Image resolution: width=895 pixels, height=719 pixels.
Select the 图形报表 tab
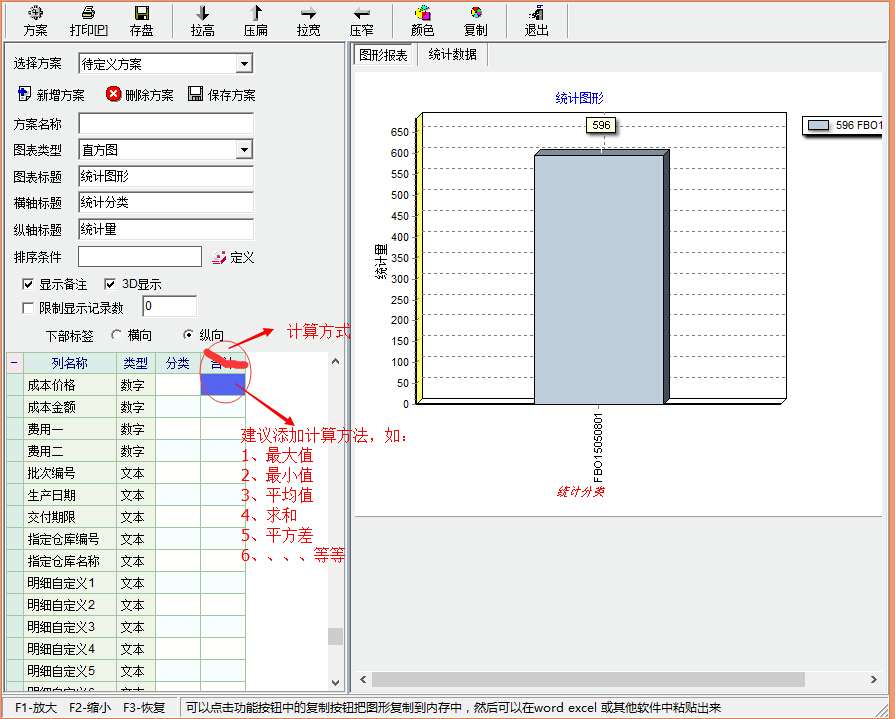point(384,55)
